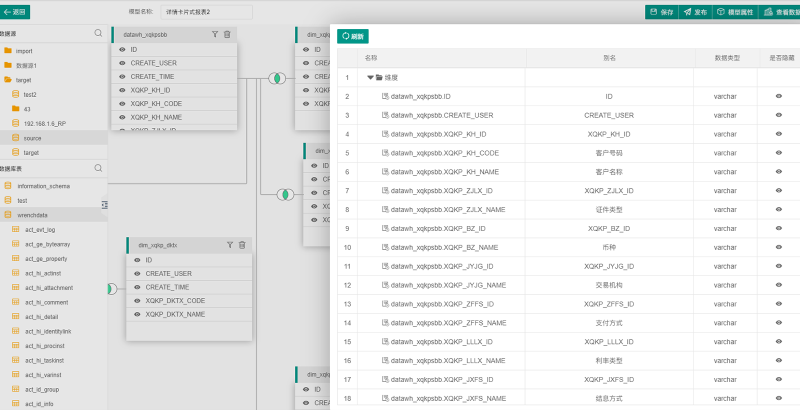Click the field icon of datawh_xqkpsbb.XQKP_BZ_NAME row
Screen dimensions: 800x410
click(386, 247)
